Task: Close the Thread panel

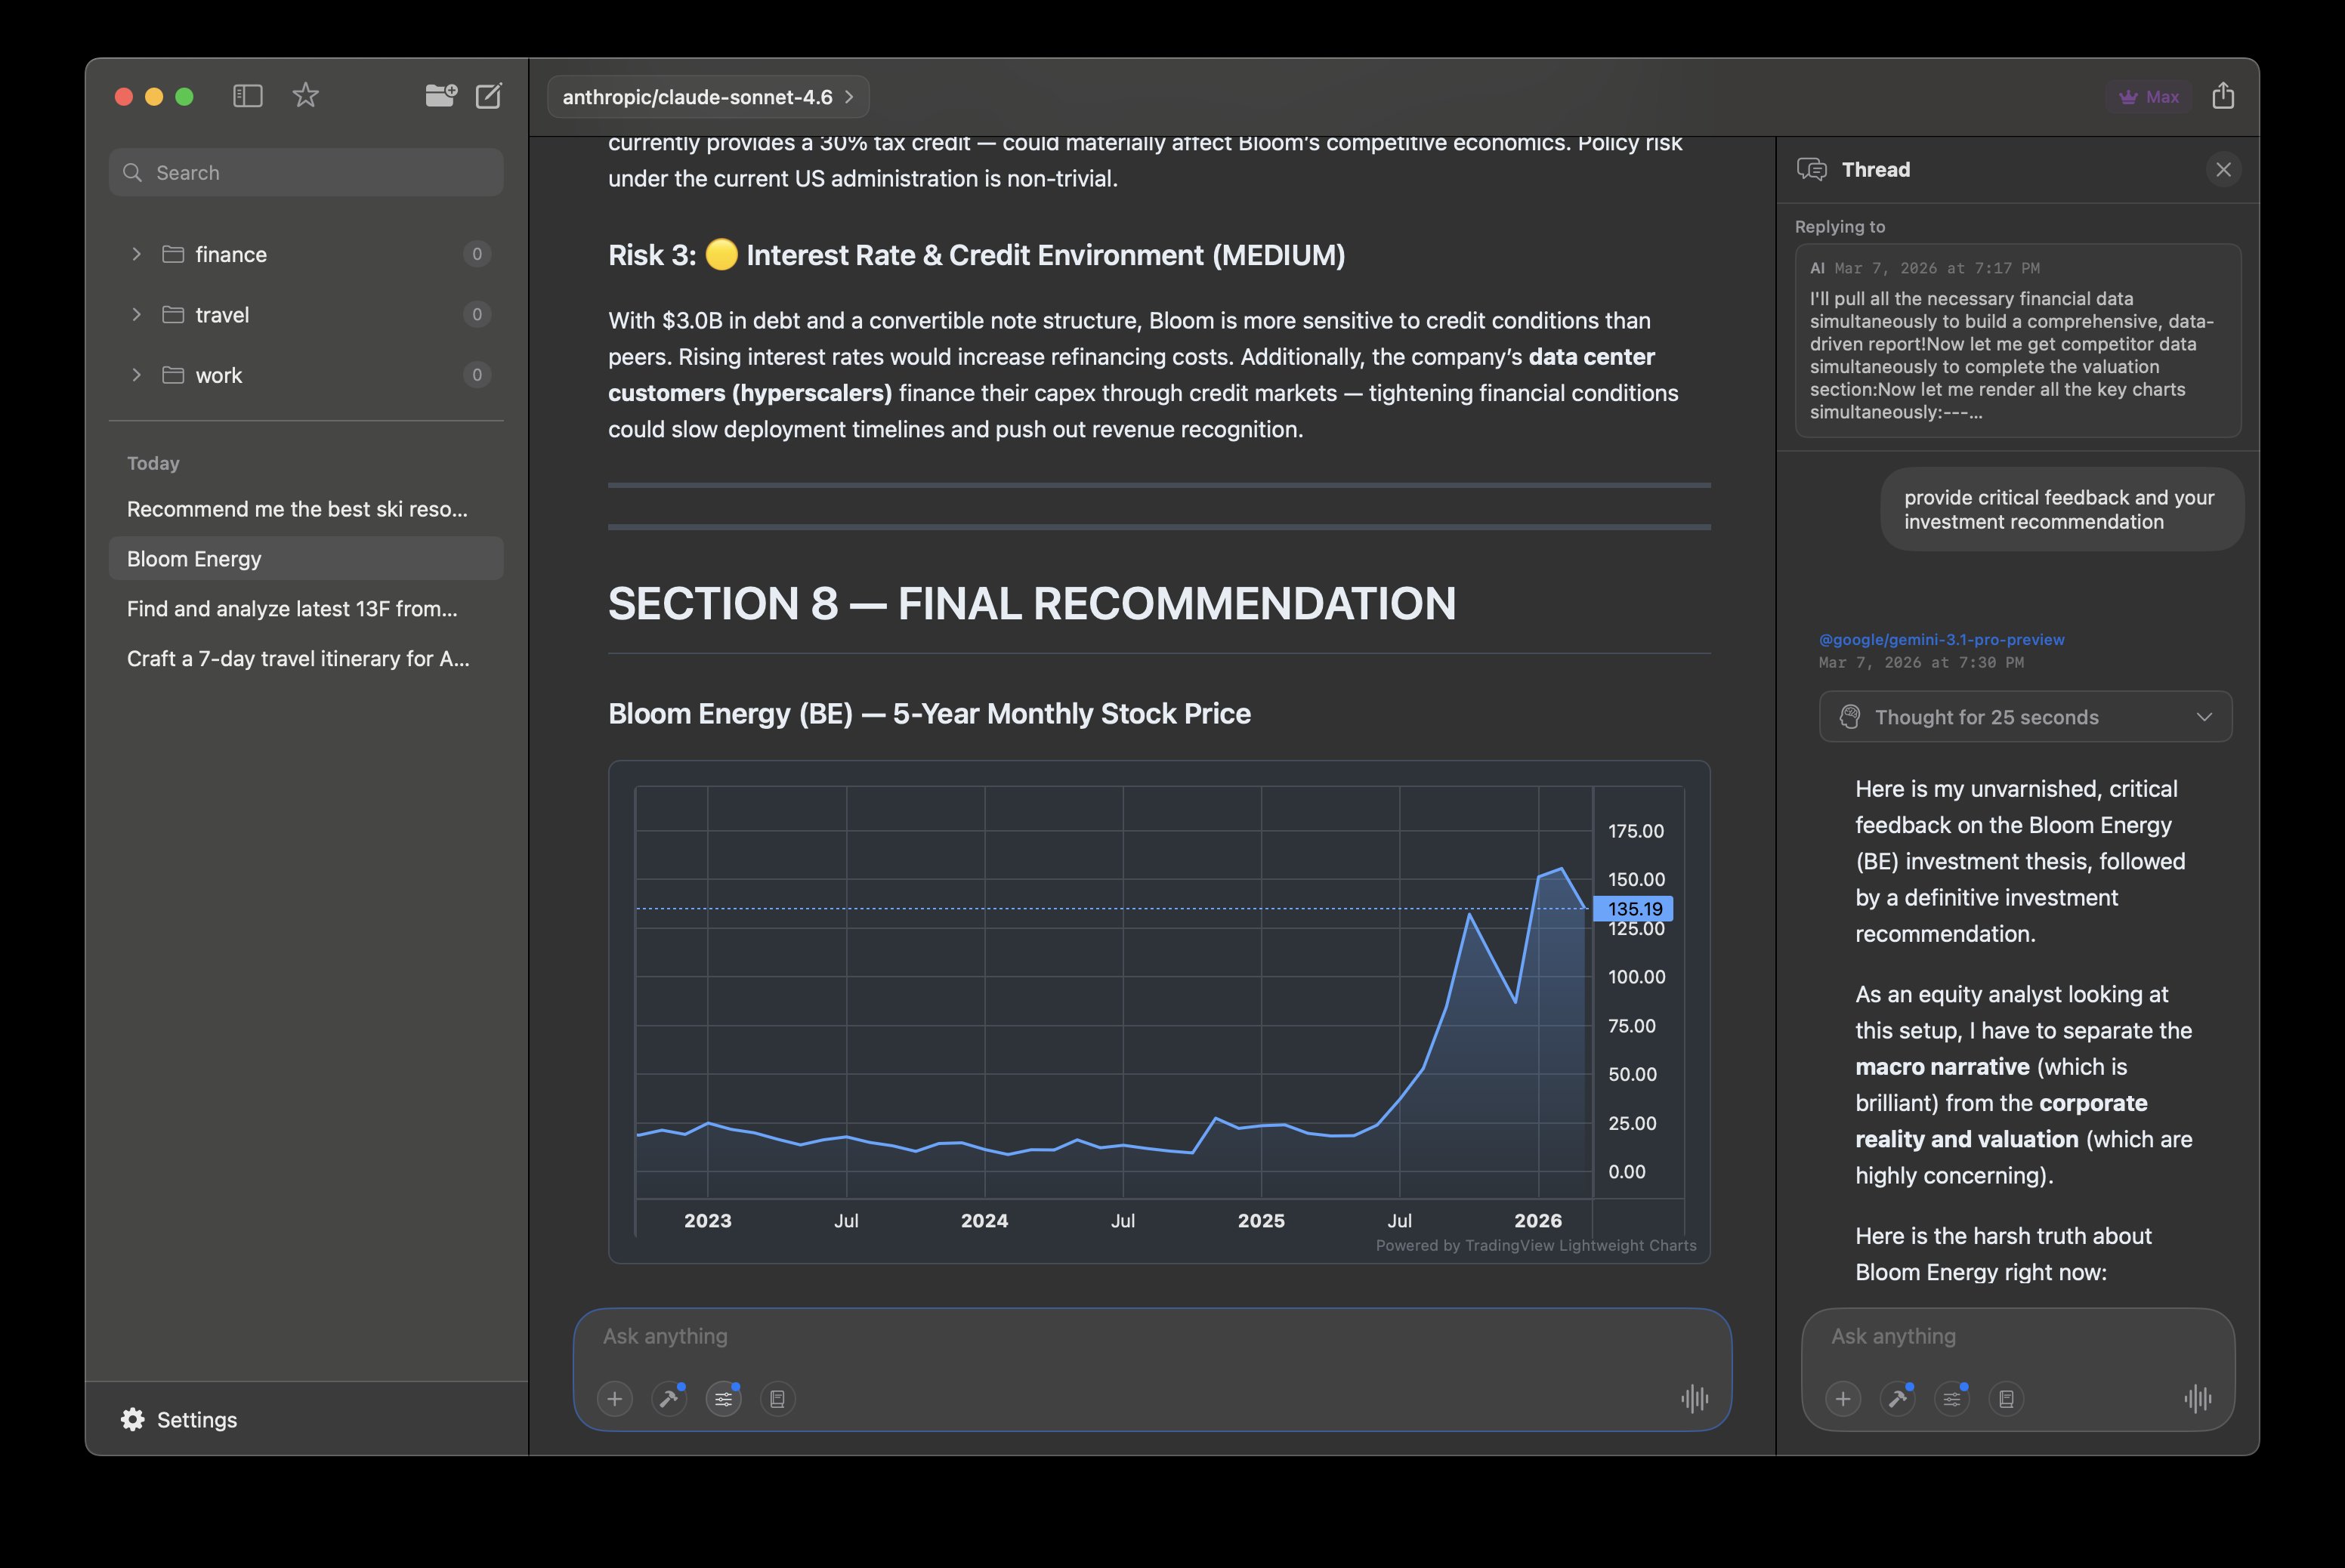Action: [2223, 170]
